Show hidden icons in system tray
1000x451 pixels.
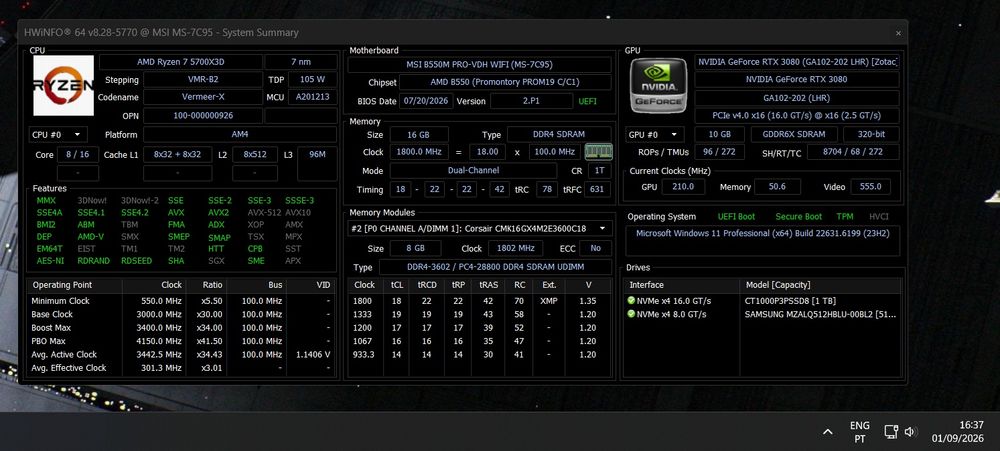827,432
